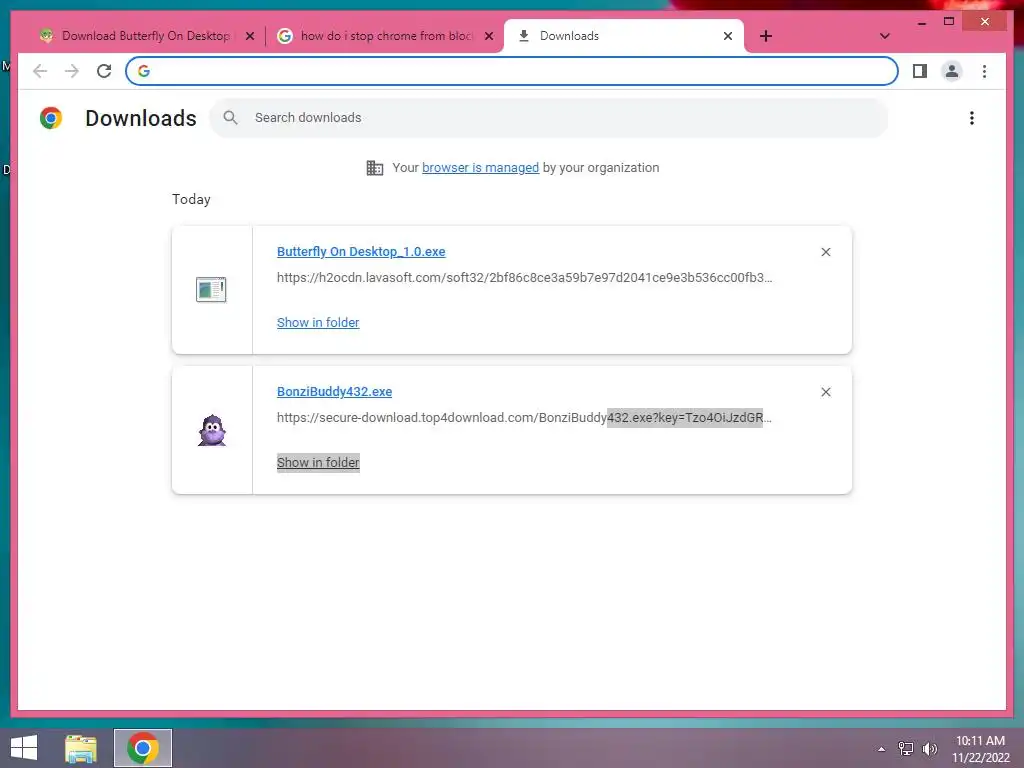
Task: Go forward with the forward arrow
Action: 72,71
